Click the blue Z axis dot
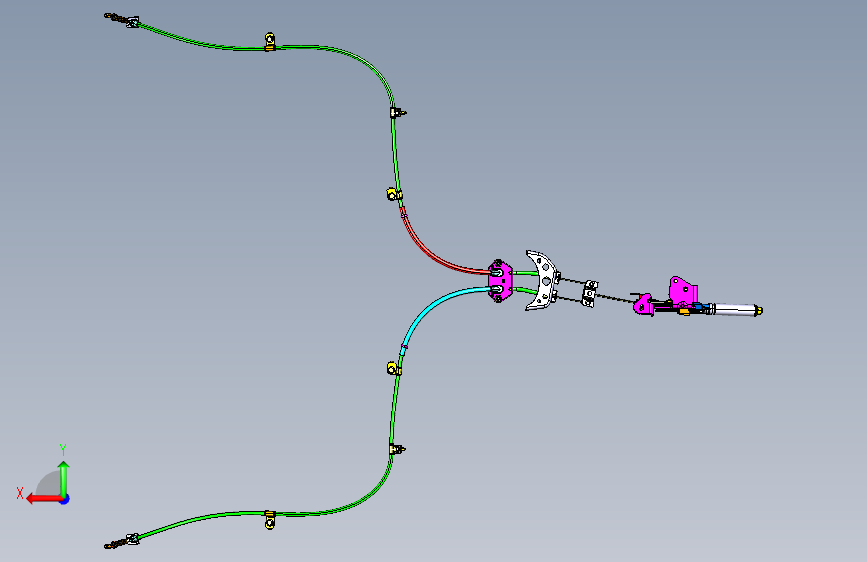This screenshot has height=562, width=867. click(x=65, y=499)
